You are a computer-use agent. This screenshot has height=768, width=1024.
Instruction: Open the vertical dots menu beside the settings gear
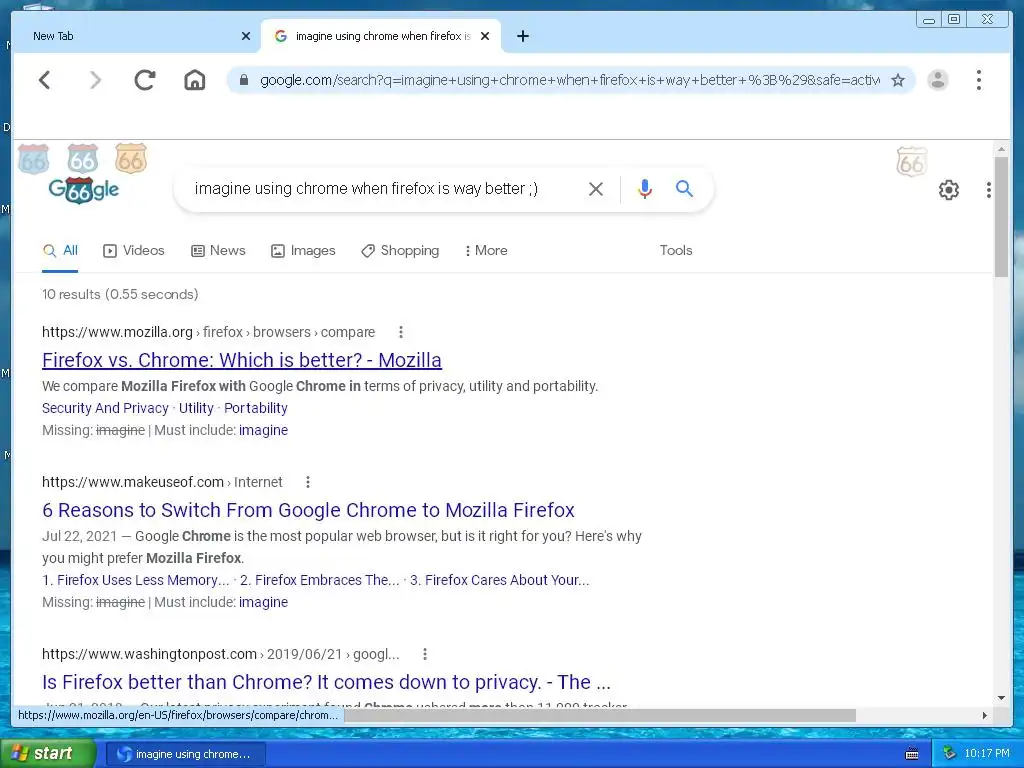pos(989,190)
